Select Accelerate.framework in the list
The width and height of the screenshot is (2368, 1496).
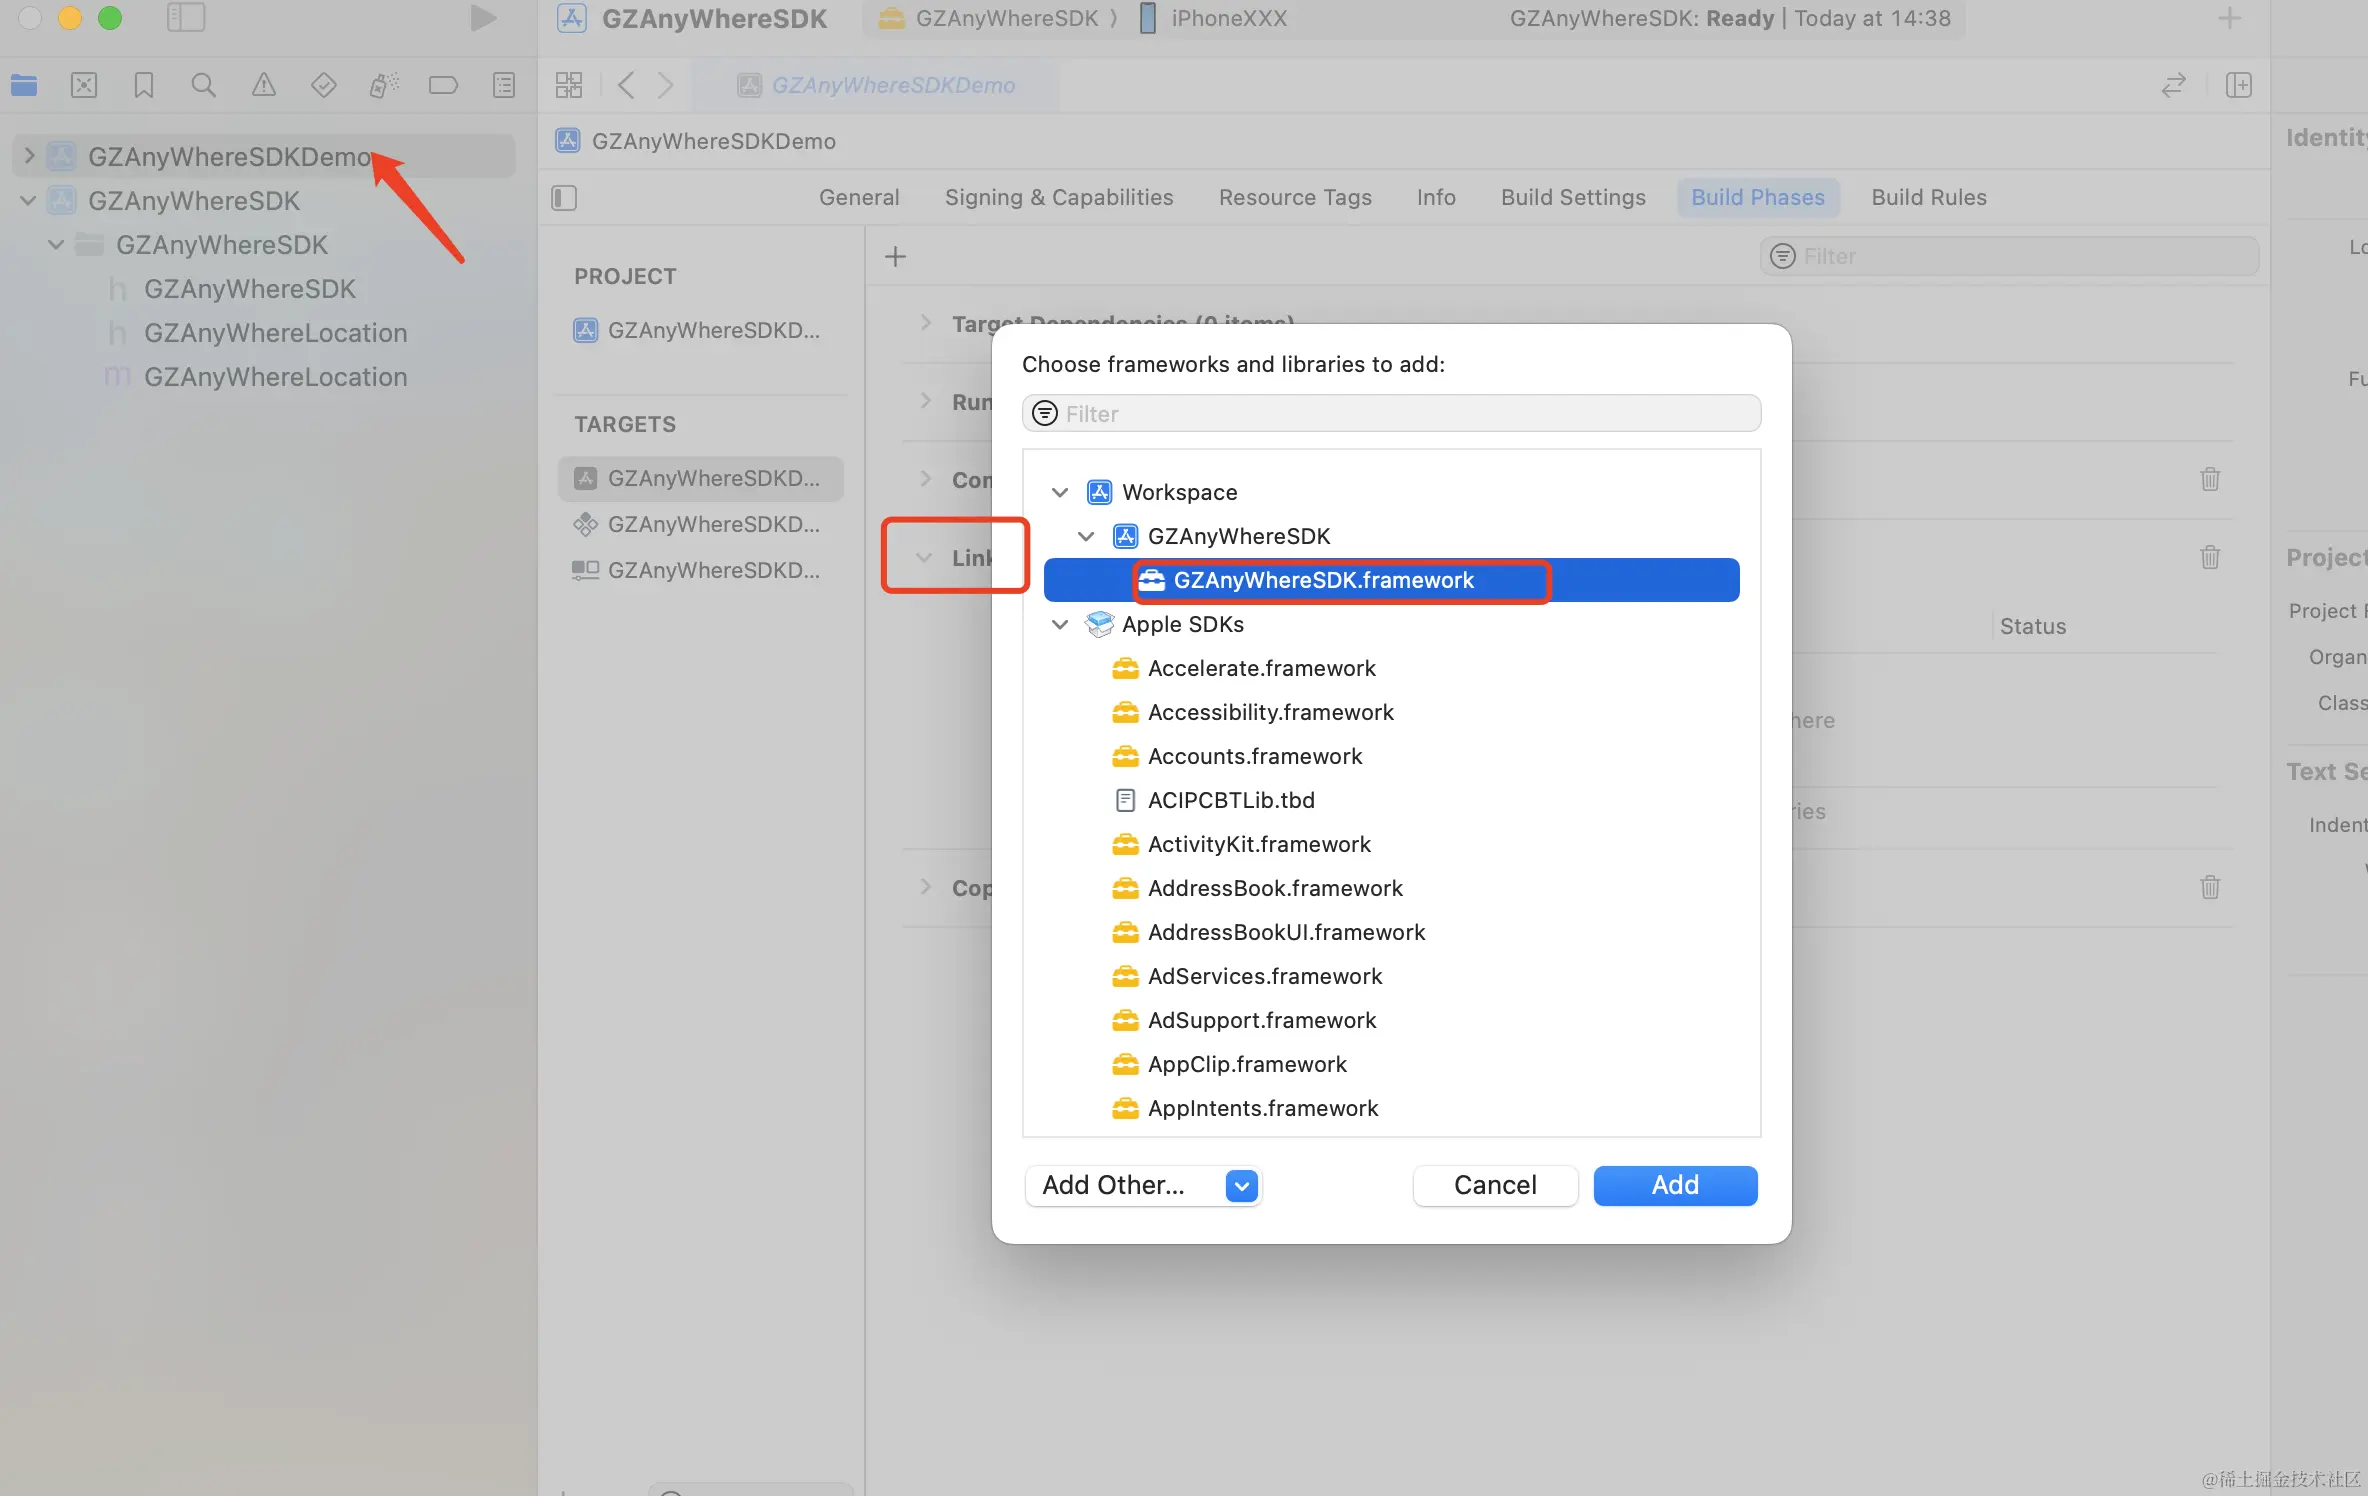coord(1261,668)
